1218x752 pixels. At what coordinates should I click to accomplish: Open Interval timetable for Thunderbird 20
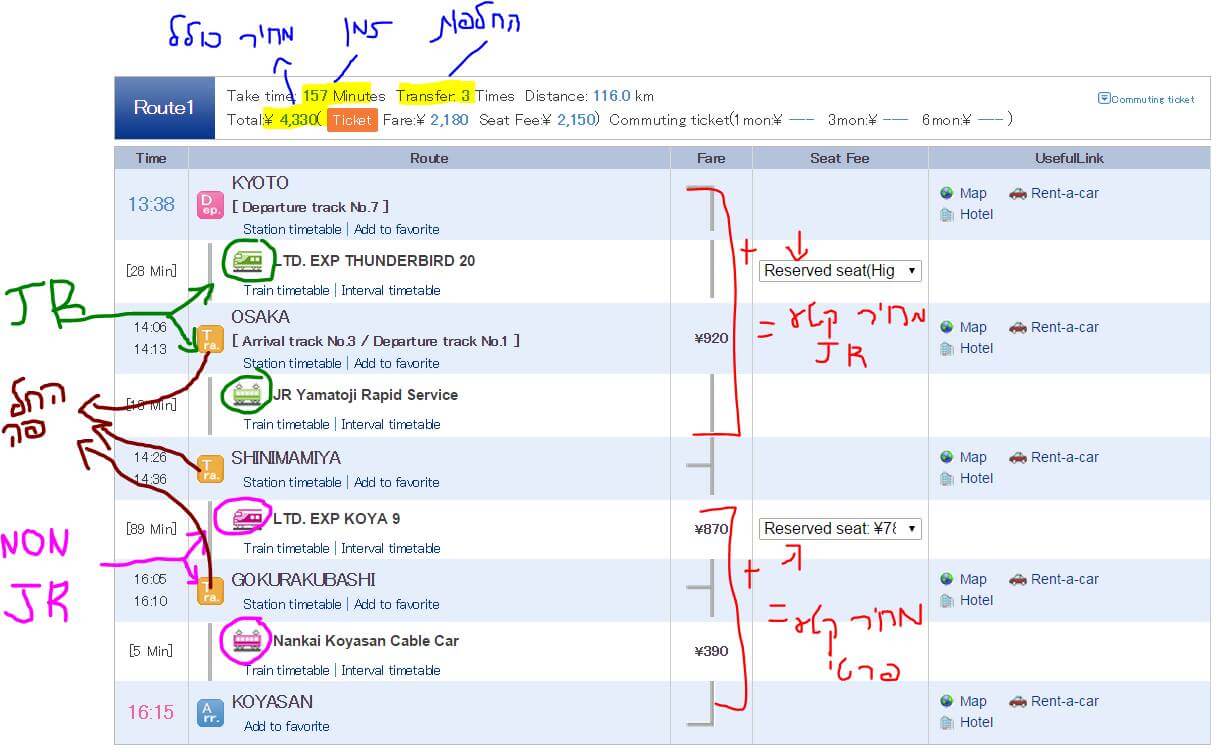[390, 290]
